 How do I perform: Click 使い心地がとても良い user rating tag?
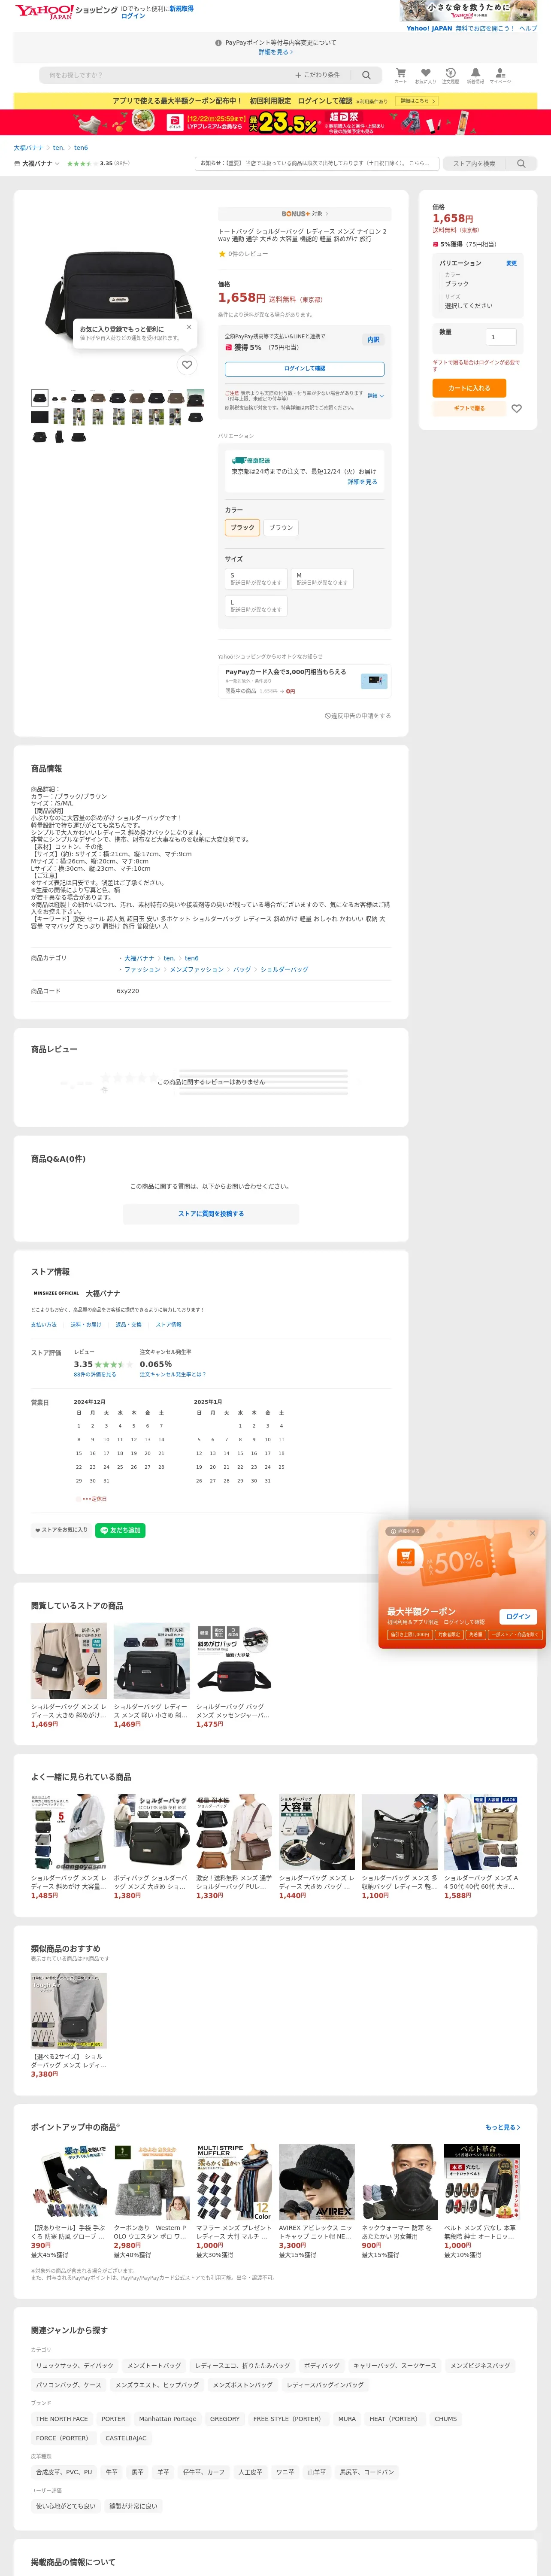66,2506
